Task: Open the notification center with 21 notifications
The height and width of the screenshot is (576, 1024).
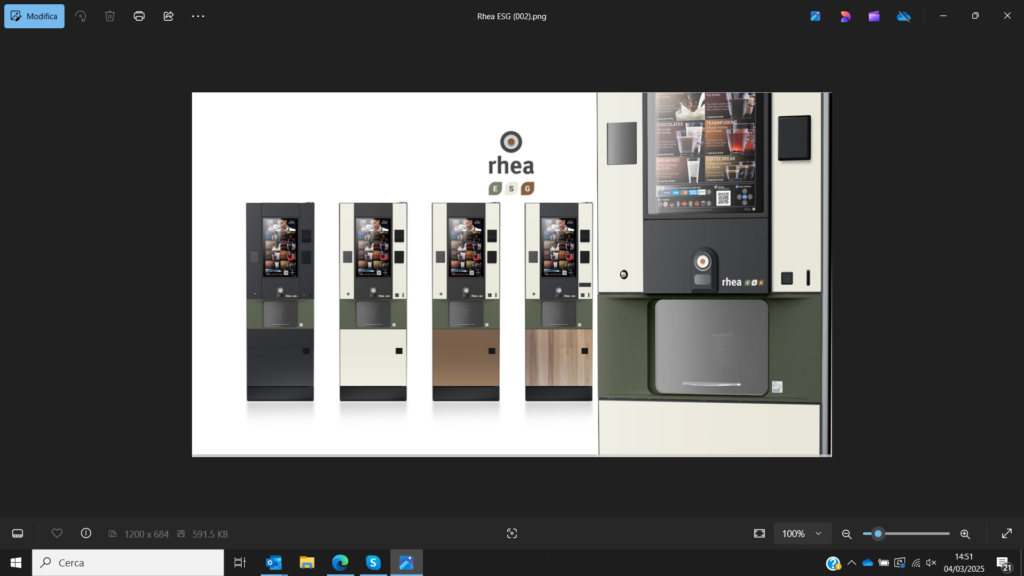Action: [1004, 563]
